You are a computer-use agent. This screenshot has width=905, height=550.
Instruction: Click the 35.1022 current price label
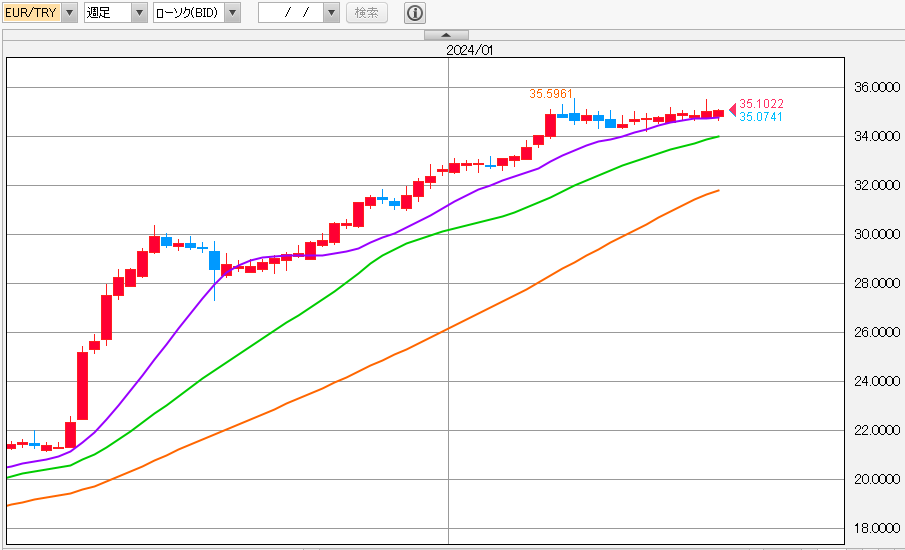761,104
